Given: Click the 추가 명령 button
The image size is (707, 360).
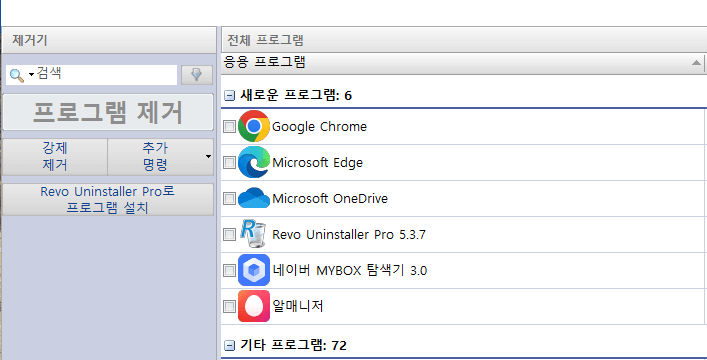Looking at the screenshot, I should [160, 157].
